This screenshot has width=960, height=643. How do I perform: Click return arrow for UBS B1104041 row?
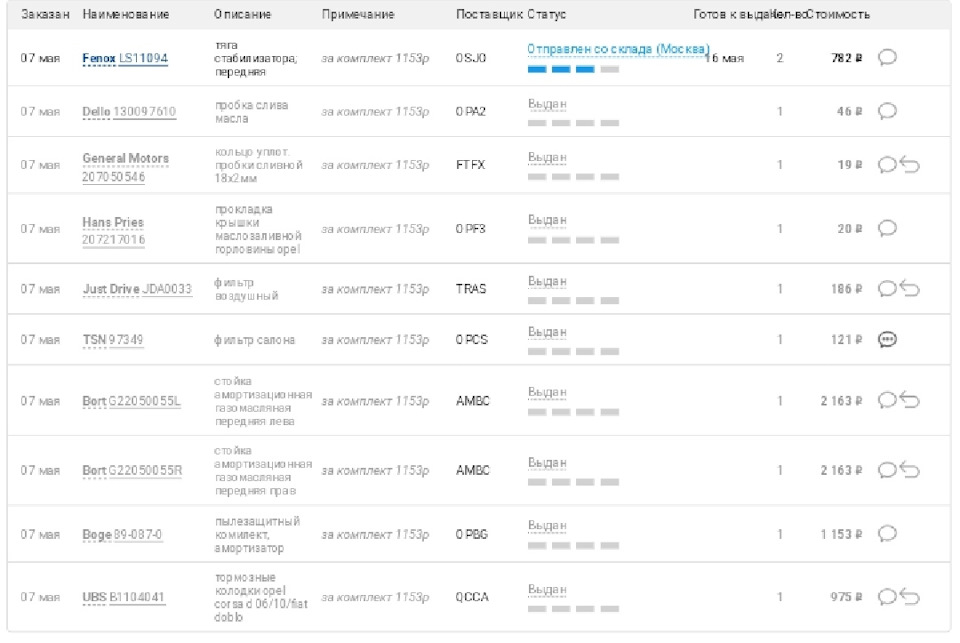tap(910, 597)
